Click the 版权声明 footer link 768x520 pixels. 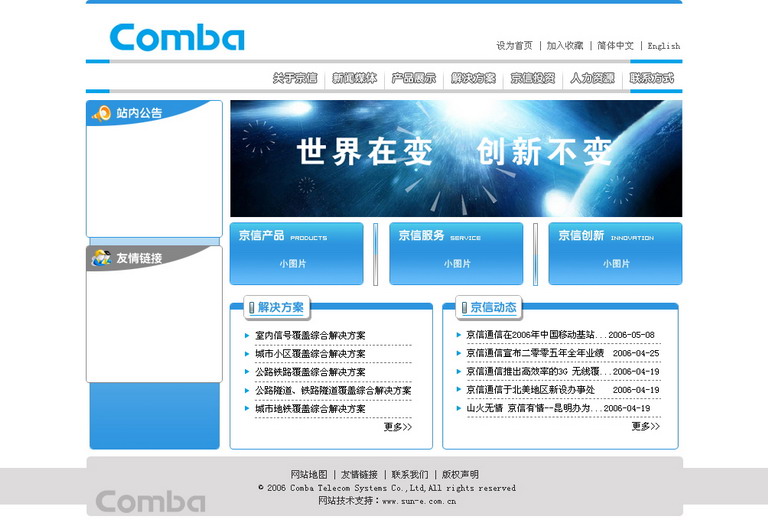[x=460, y=474]
